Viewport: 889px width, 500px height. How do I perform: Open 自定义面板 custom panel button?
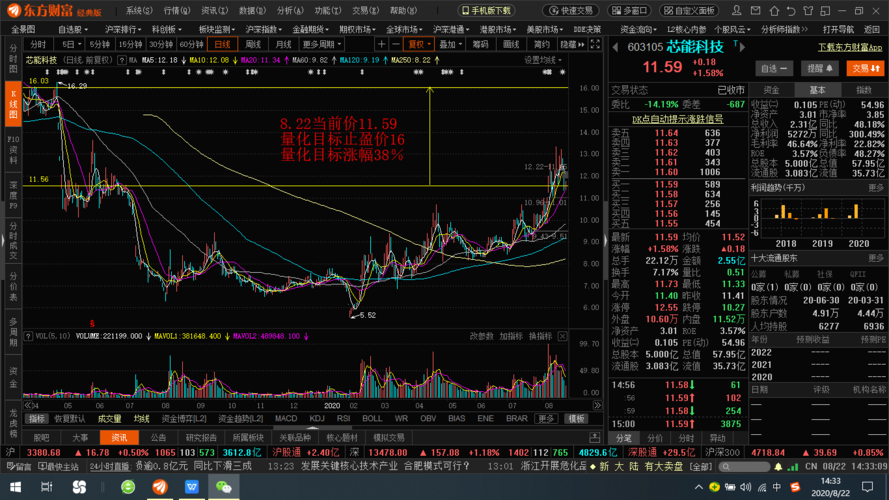[690, 10]
